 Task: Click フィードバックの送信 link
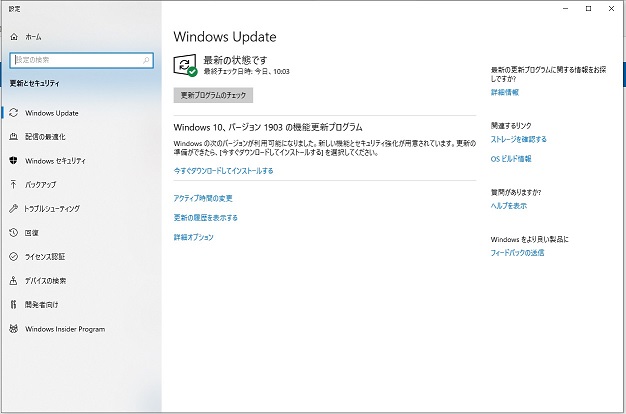tap(517, 253)
